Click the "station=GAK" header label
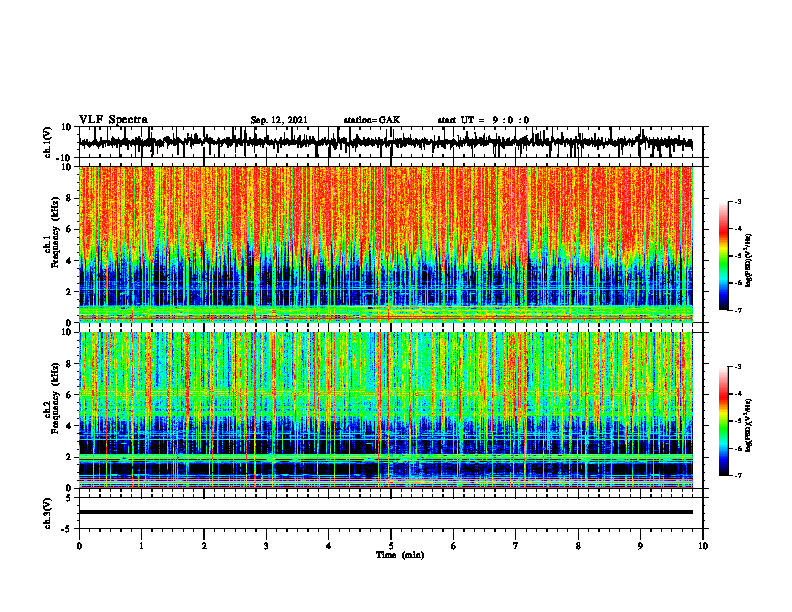792x612 pixels. pyautogui.click(x=372, y=120)
